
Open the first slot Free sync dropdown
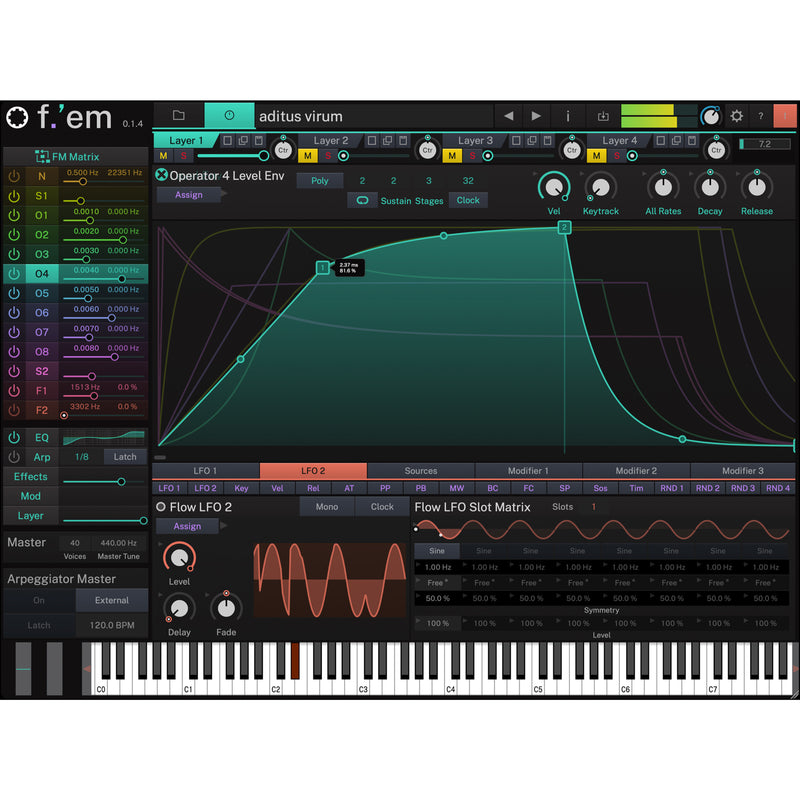coord(437,582)
